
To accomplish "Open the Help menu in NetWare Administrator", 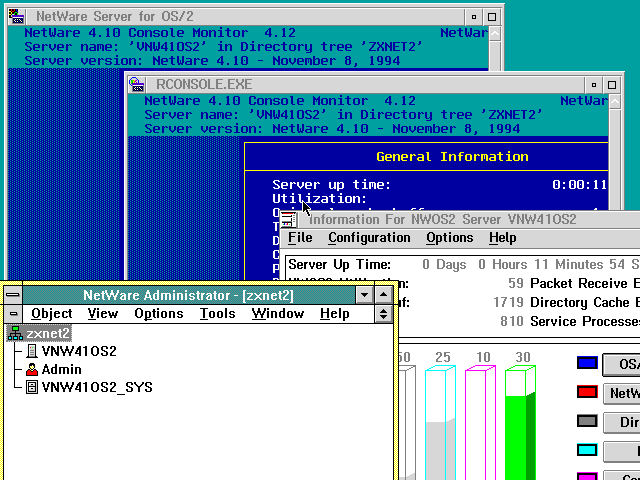I will pyautogui.click(x=335, y=313).
